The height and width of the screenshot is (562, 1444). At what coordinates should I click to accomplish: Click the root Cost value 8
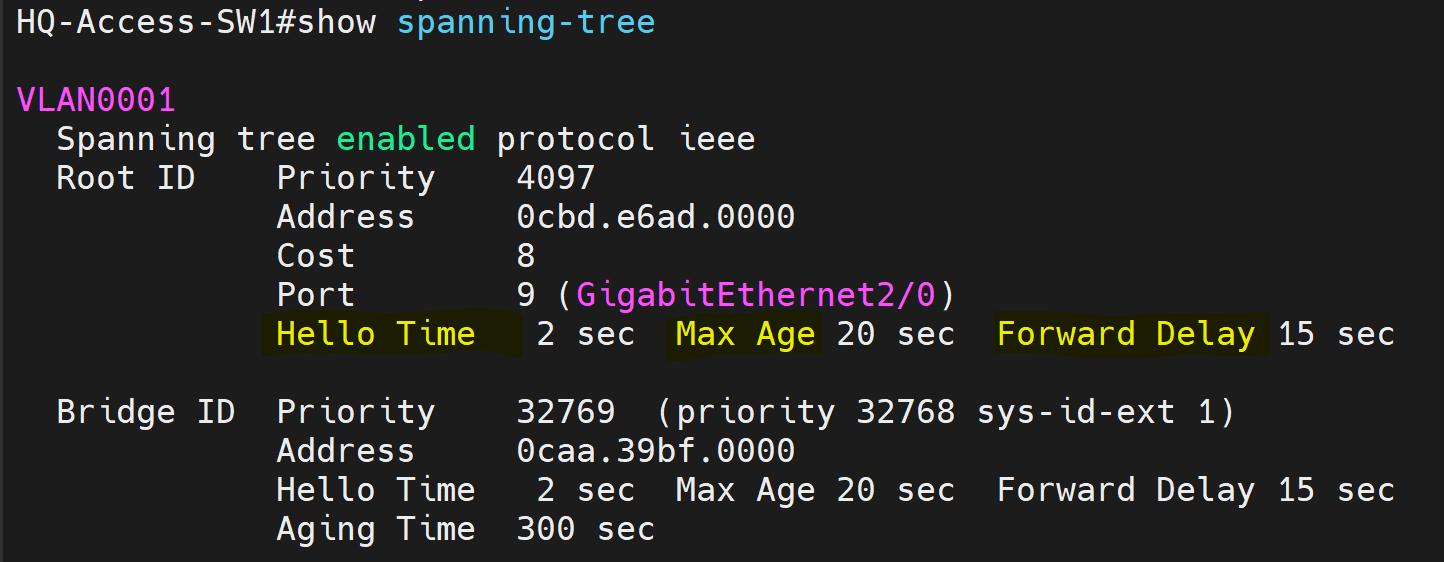(x=526, y=256)
